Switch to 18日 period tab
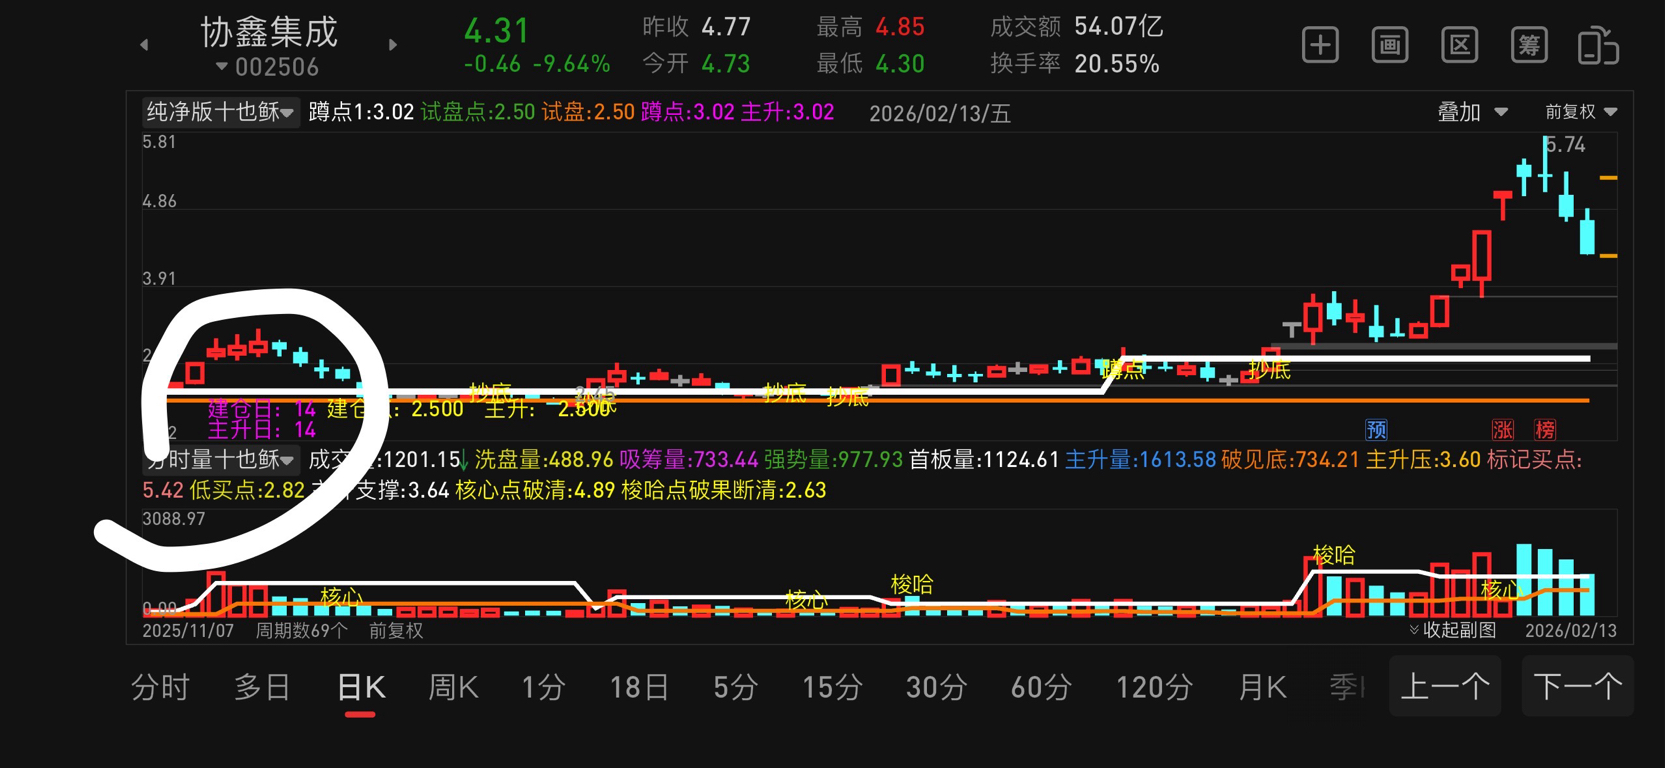The height and width of the screenshot is (769, 1665). pos(639,688)
